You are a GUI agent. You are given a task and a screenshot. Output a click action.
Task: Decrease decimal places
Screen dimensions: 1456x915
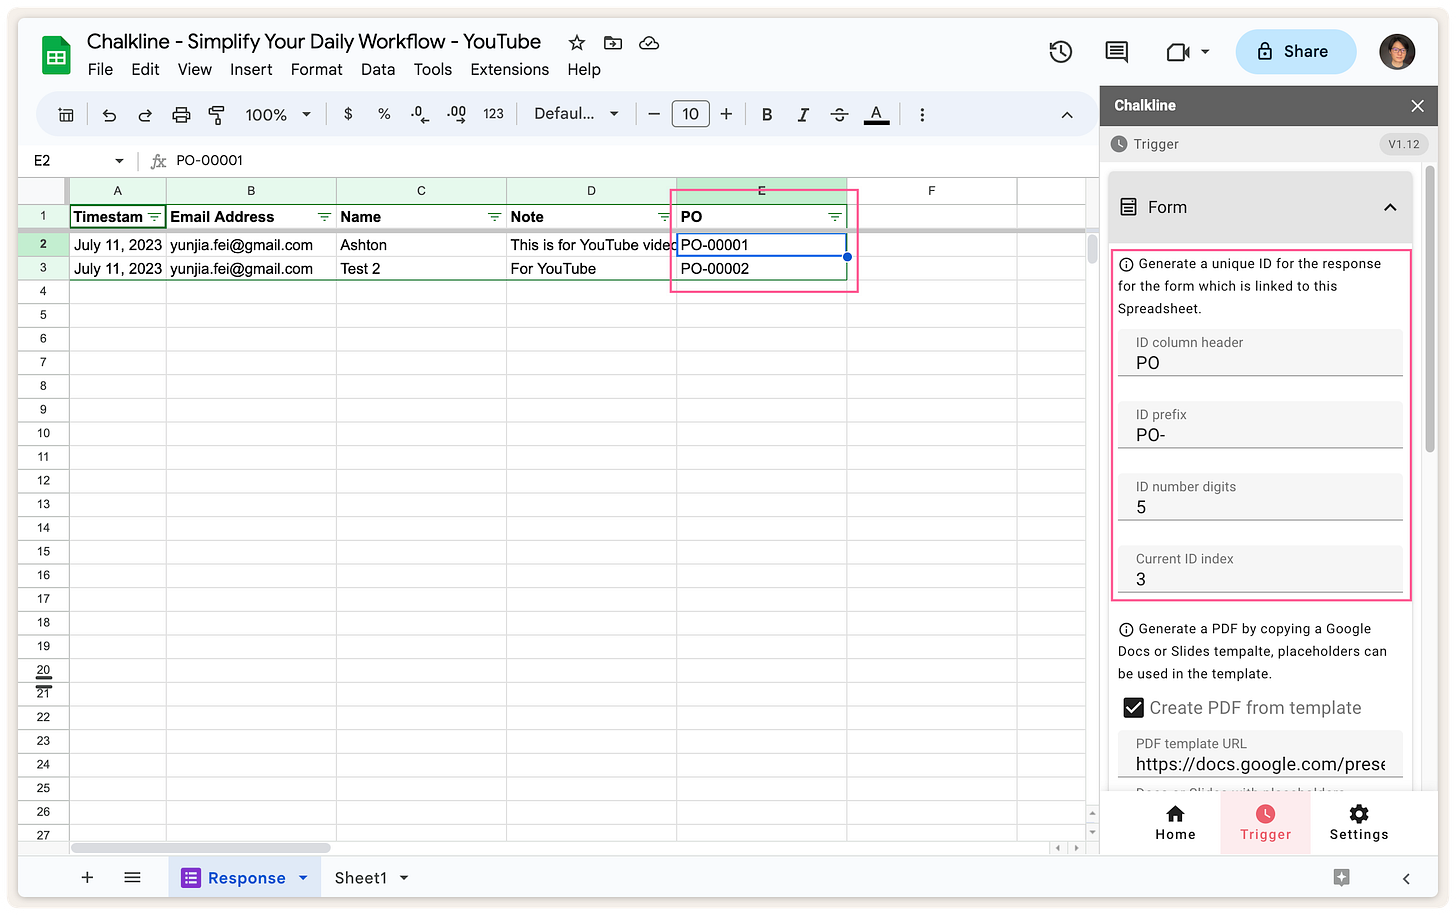[x=420, y=114]
